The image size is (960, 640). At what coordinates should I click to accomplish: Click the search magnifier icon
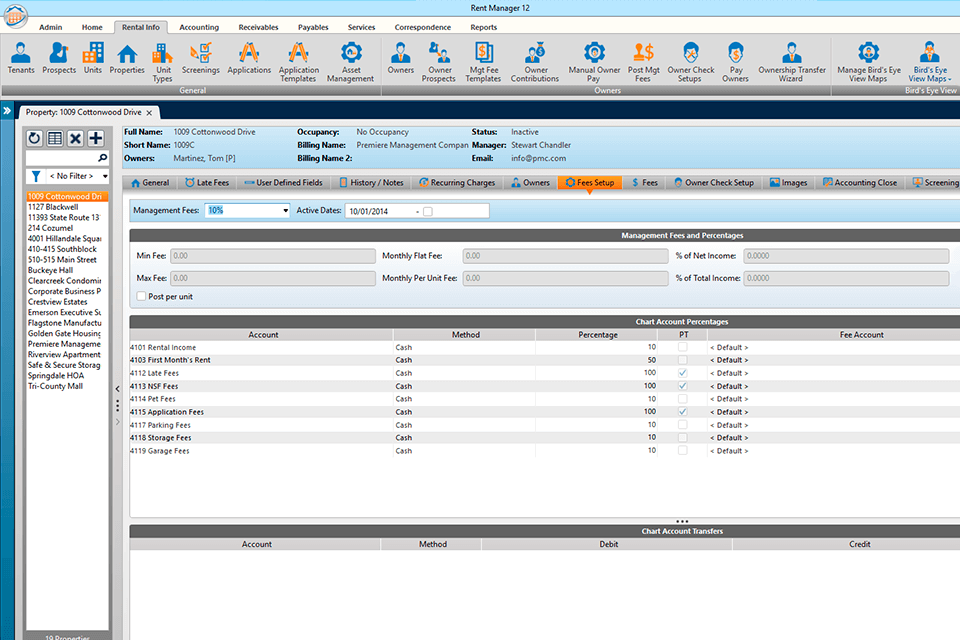pos(102,158)
